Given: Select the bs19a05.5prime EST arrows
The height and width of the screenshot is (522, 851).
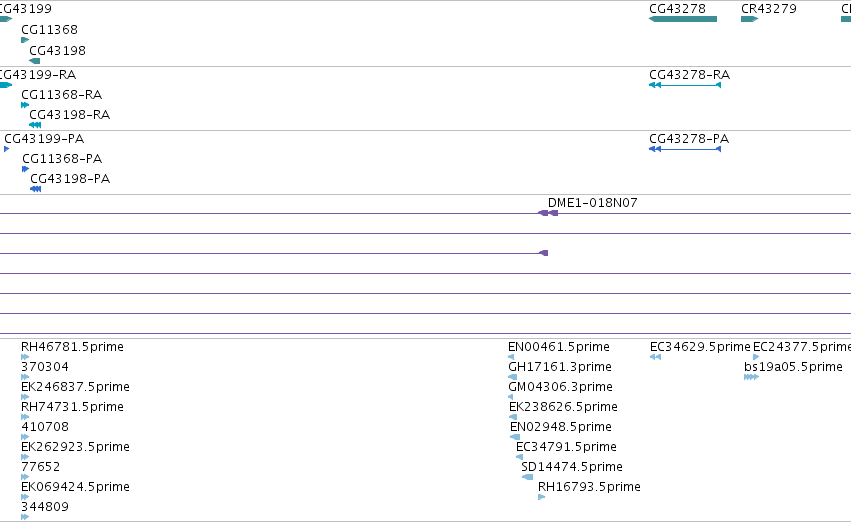Looking at the screenshot, I should [x=751, y=377].
